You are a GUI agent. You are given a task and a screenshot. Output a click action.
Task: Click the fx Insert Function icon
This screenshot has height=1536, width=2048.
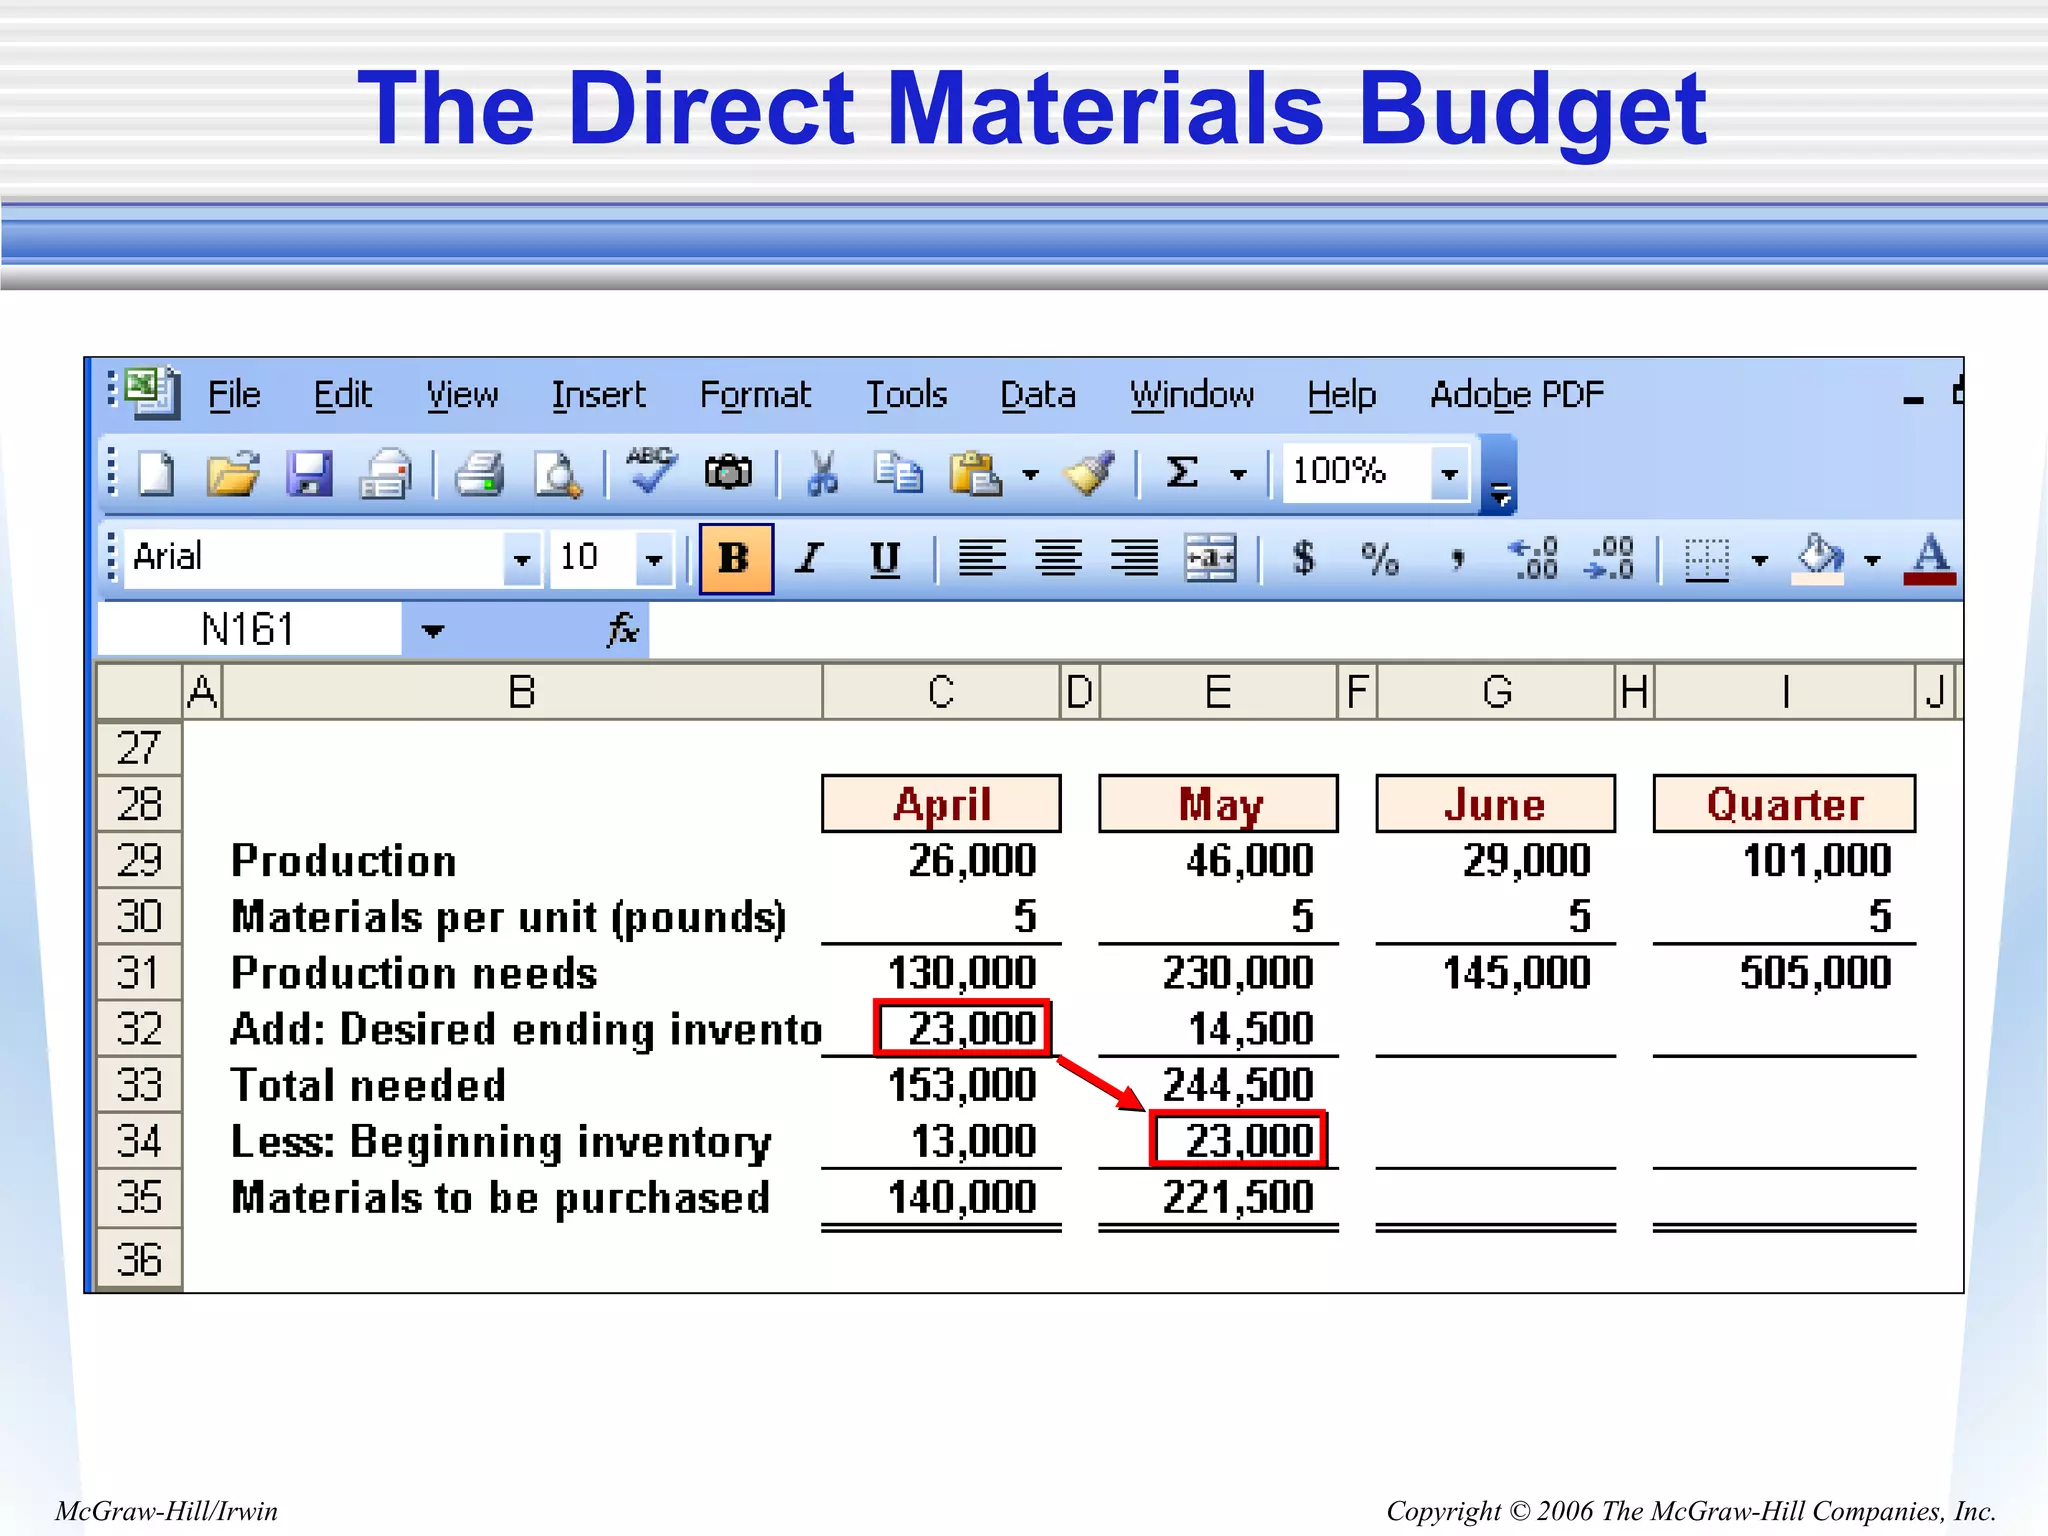click(622, 630)
